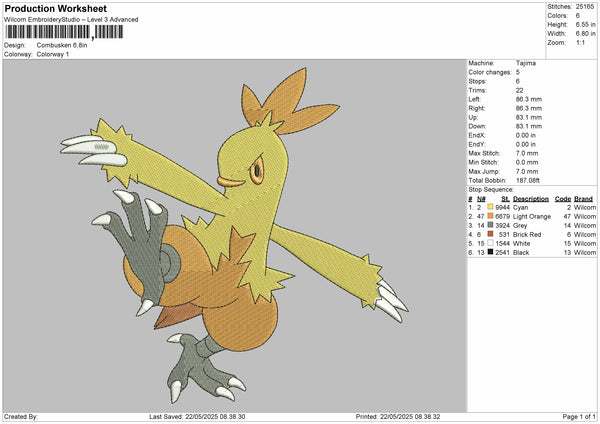
Task: Click the EndX value '0.00 in'
Action: [526, 135]
